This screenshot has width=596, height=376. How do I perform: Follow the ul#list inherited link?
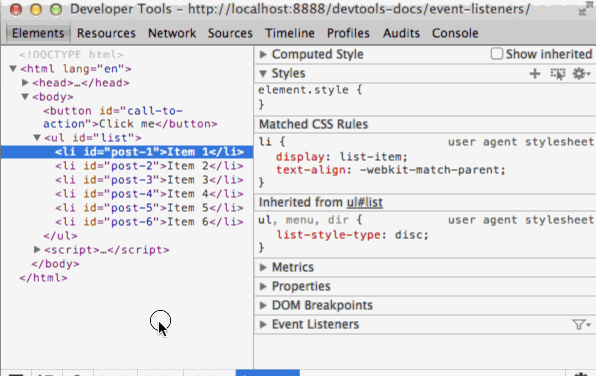[365, 202]
